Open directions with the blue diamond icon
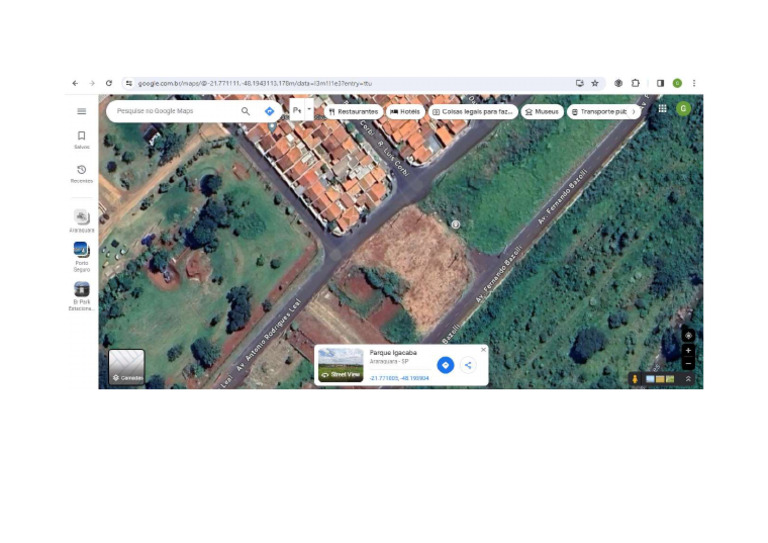The height and width of the screenshot is (543, 768). (x=269, y=111)
